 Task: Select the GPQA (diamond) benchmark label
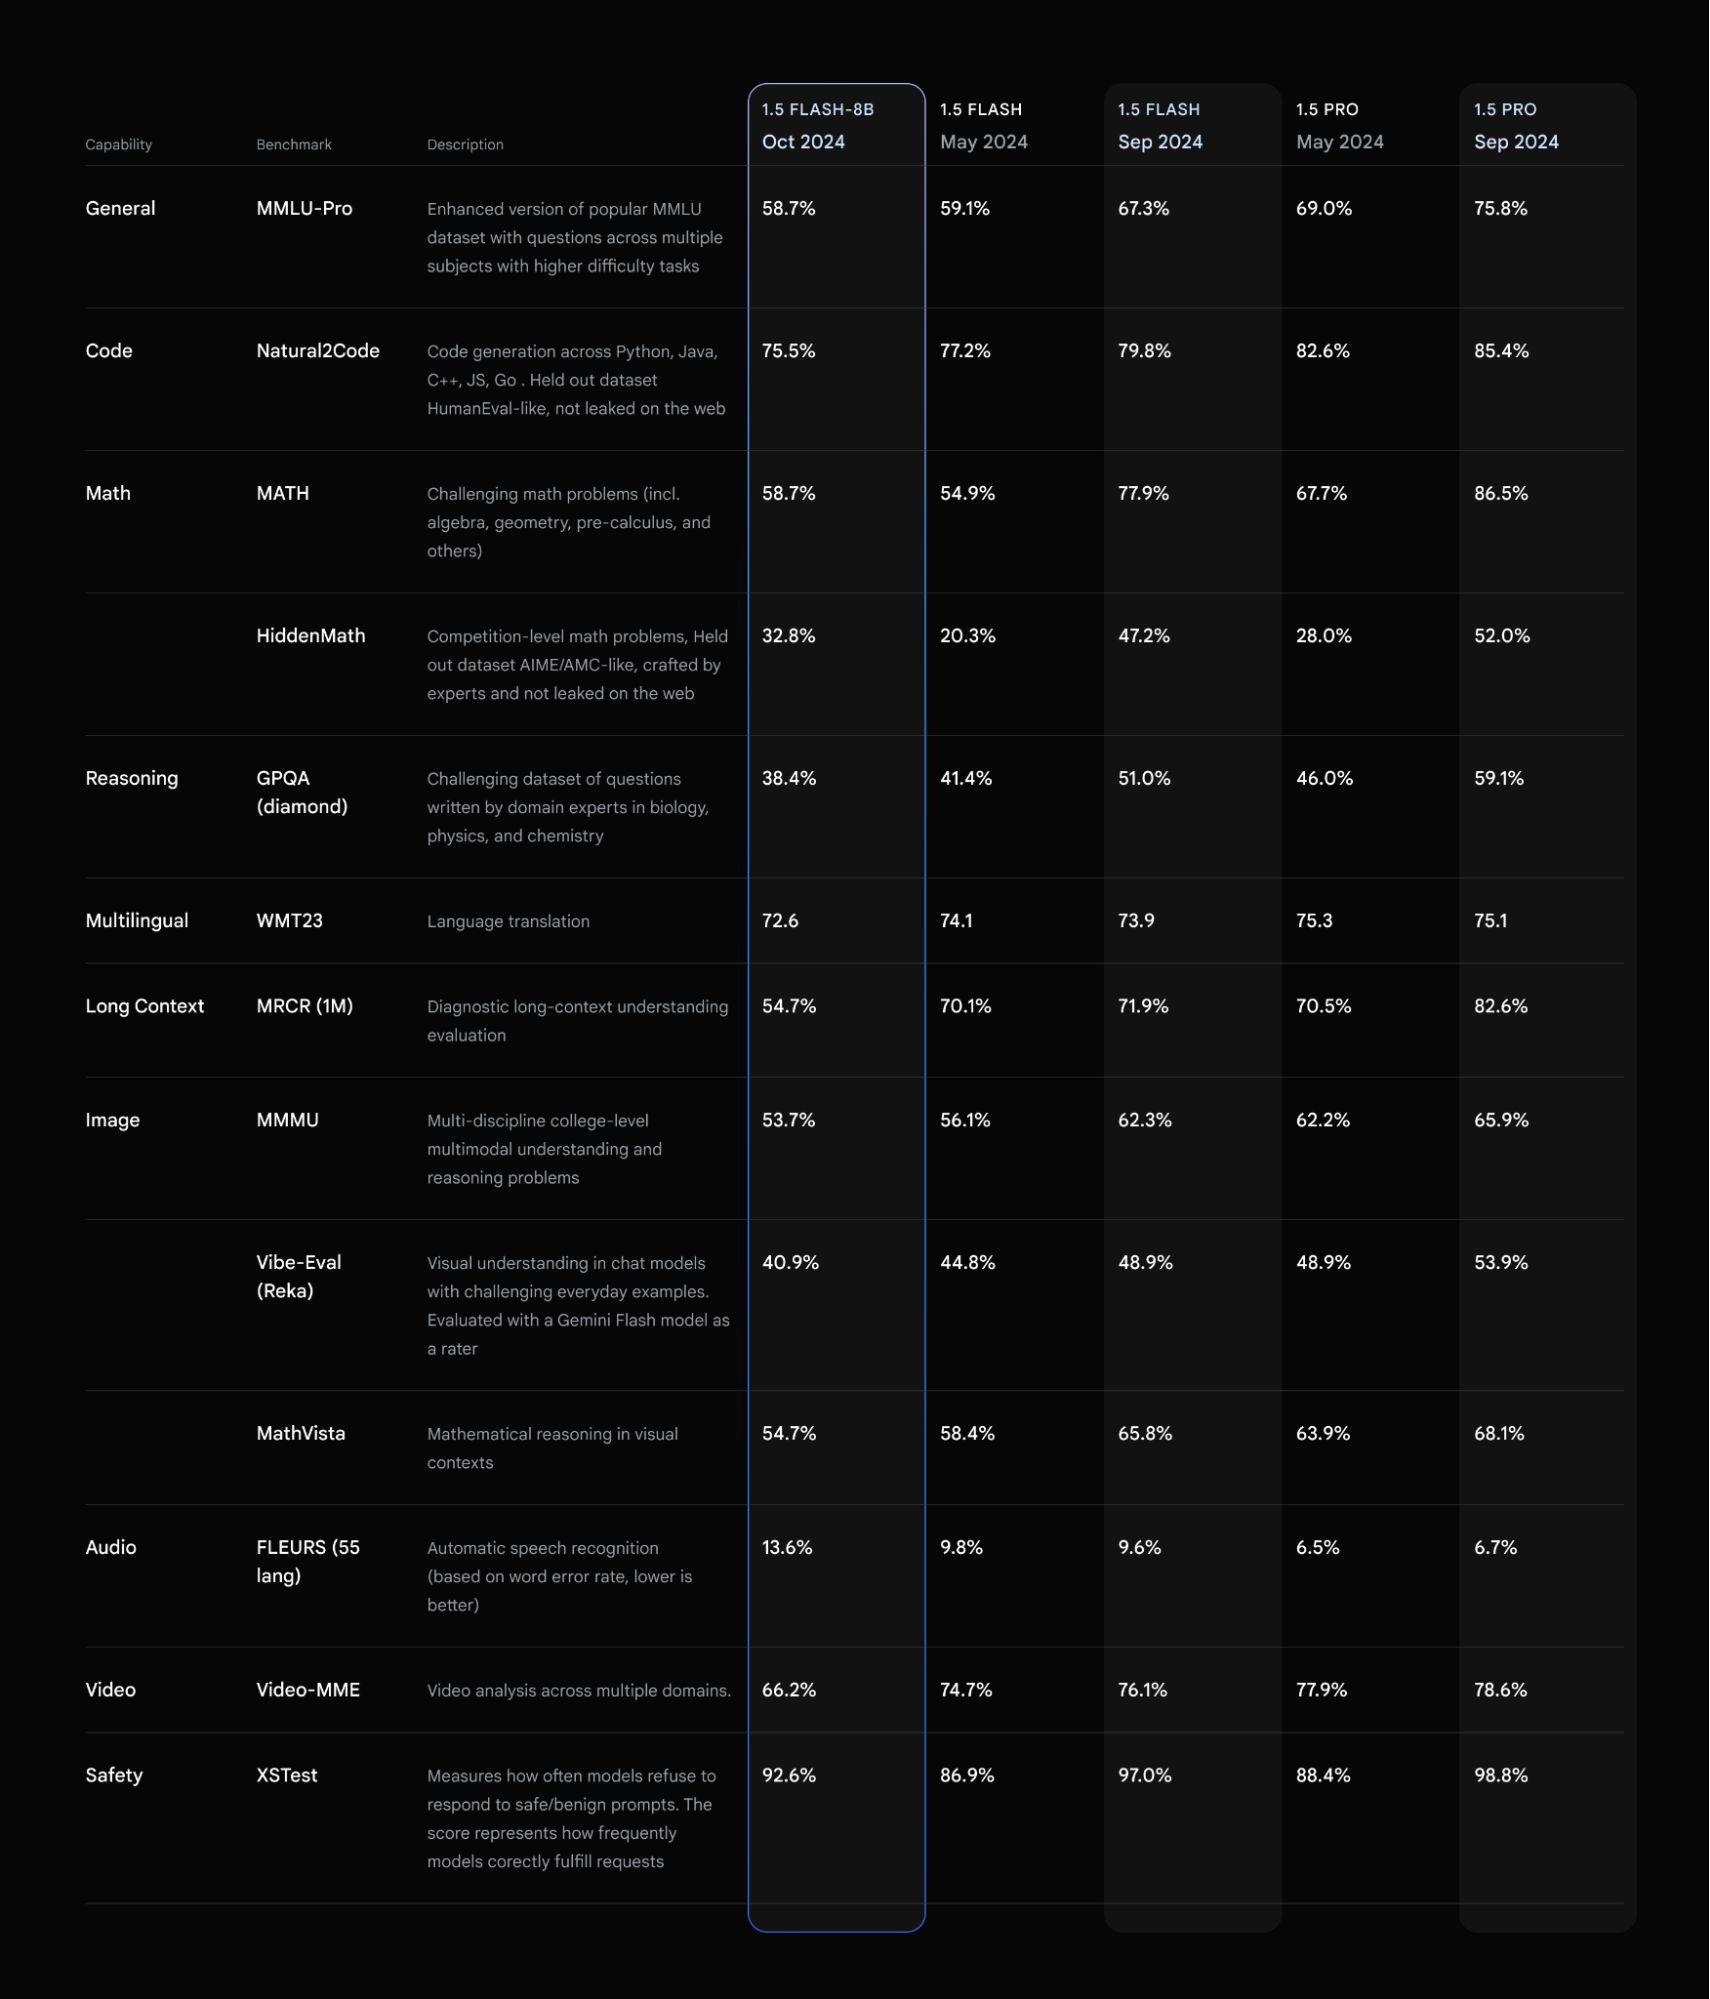(301, 792)
